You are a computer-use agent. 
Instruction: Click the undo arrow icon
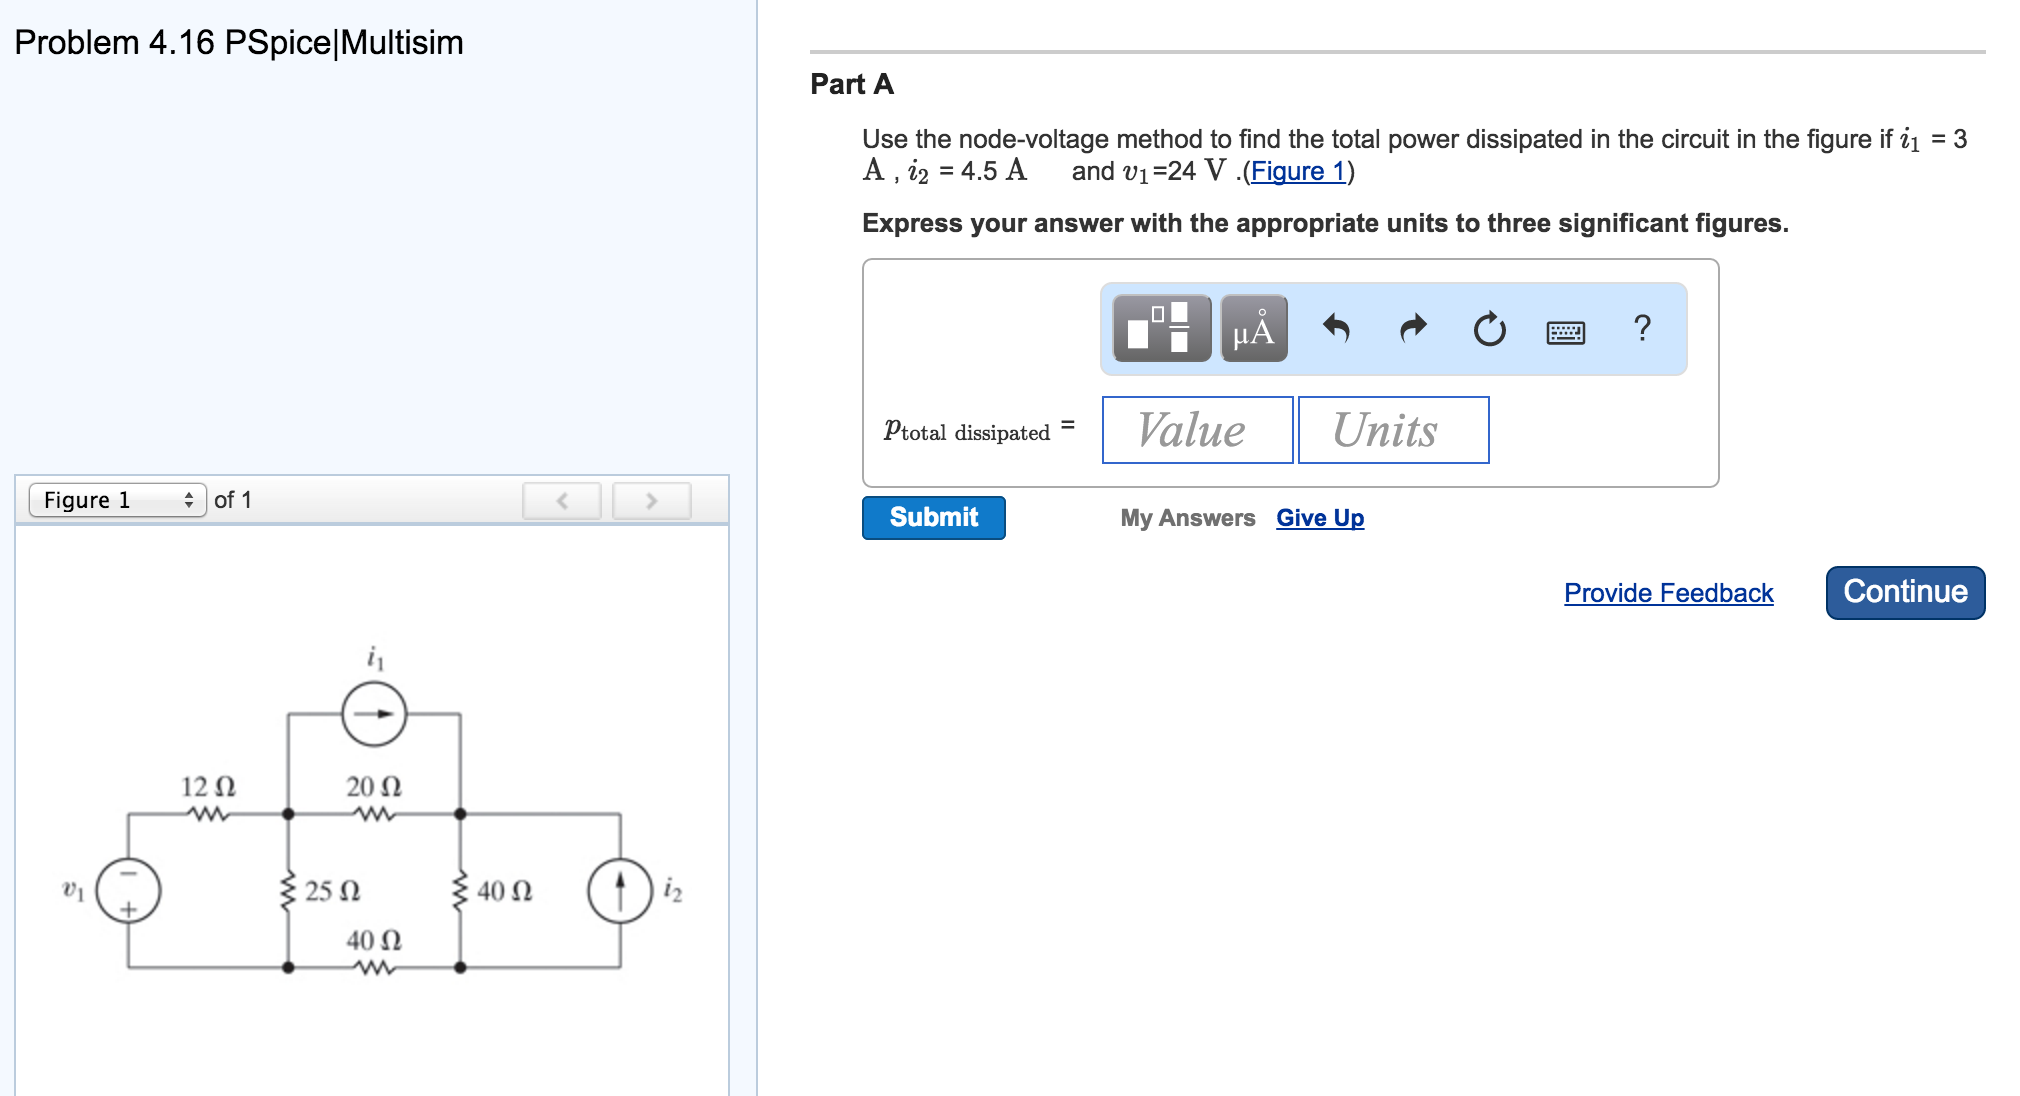click(1336, 328)
